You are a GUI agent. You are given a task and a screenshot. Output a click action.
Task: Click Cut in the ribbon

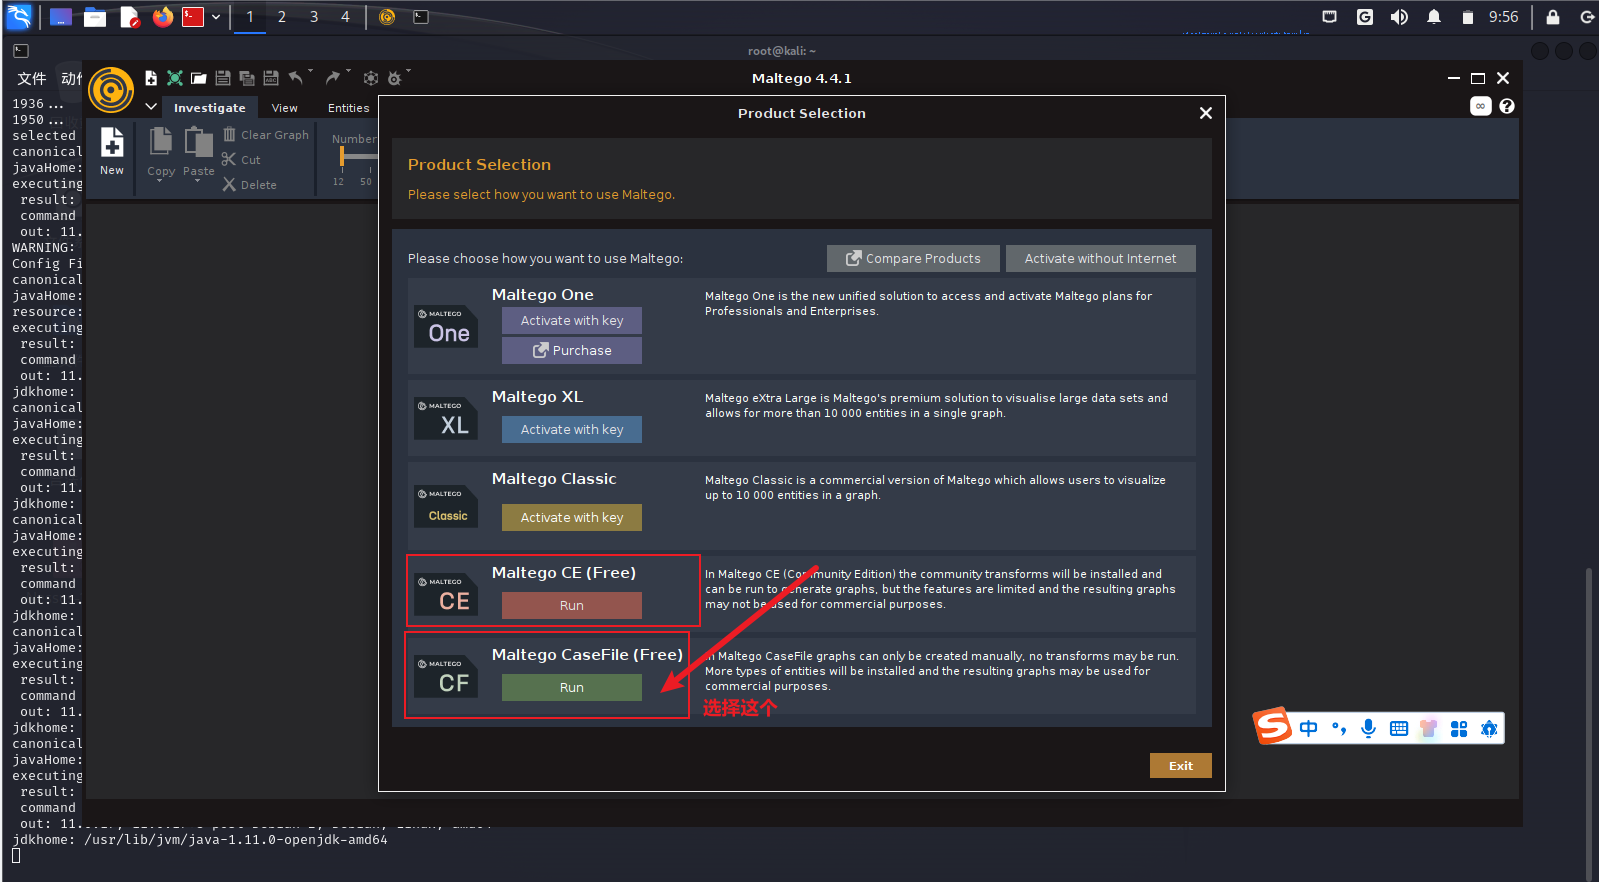point(241,160)
